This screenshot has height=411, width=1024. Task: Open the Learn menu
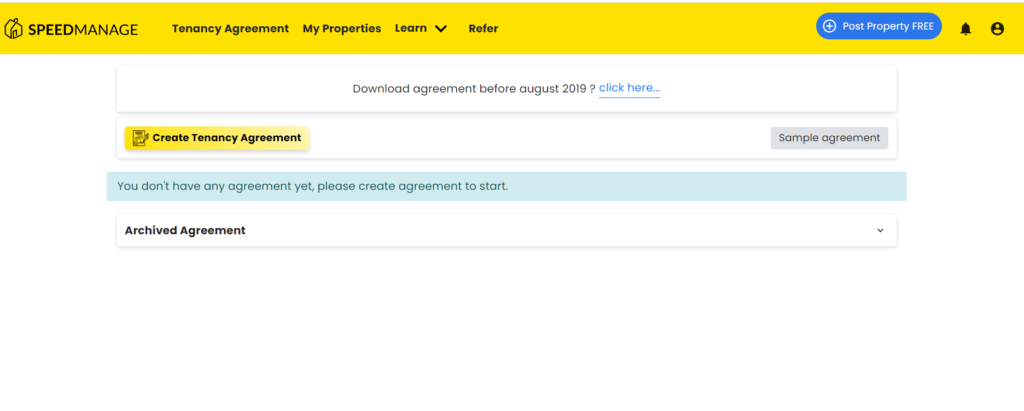[411, 28]
